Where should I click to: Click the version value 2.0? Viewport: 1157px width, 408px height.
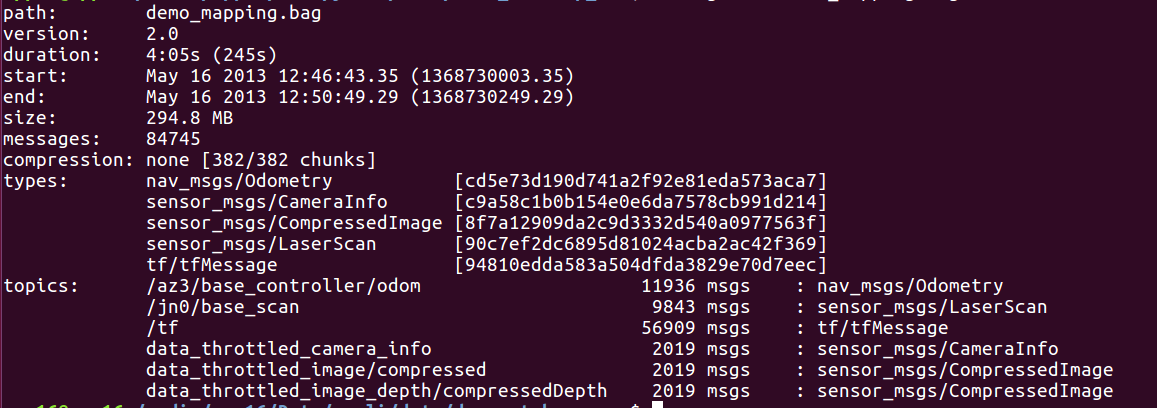(162, 34)
